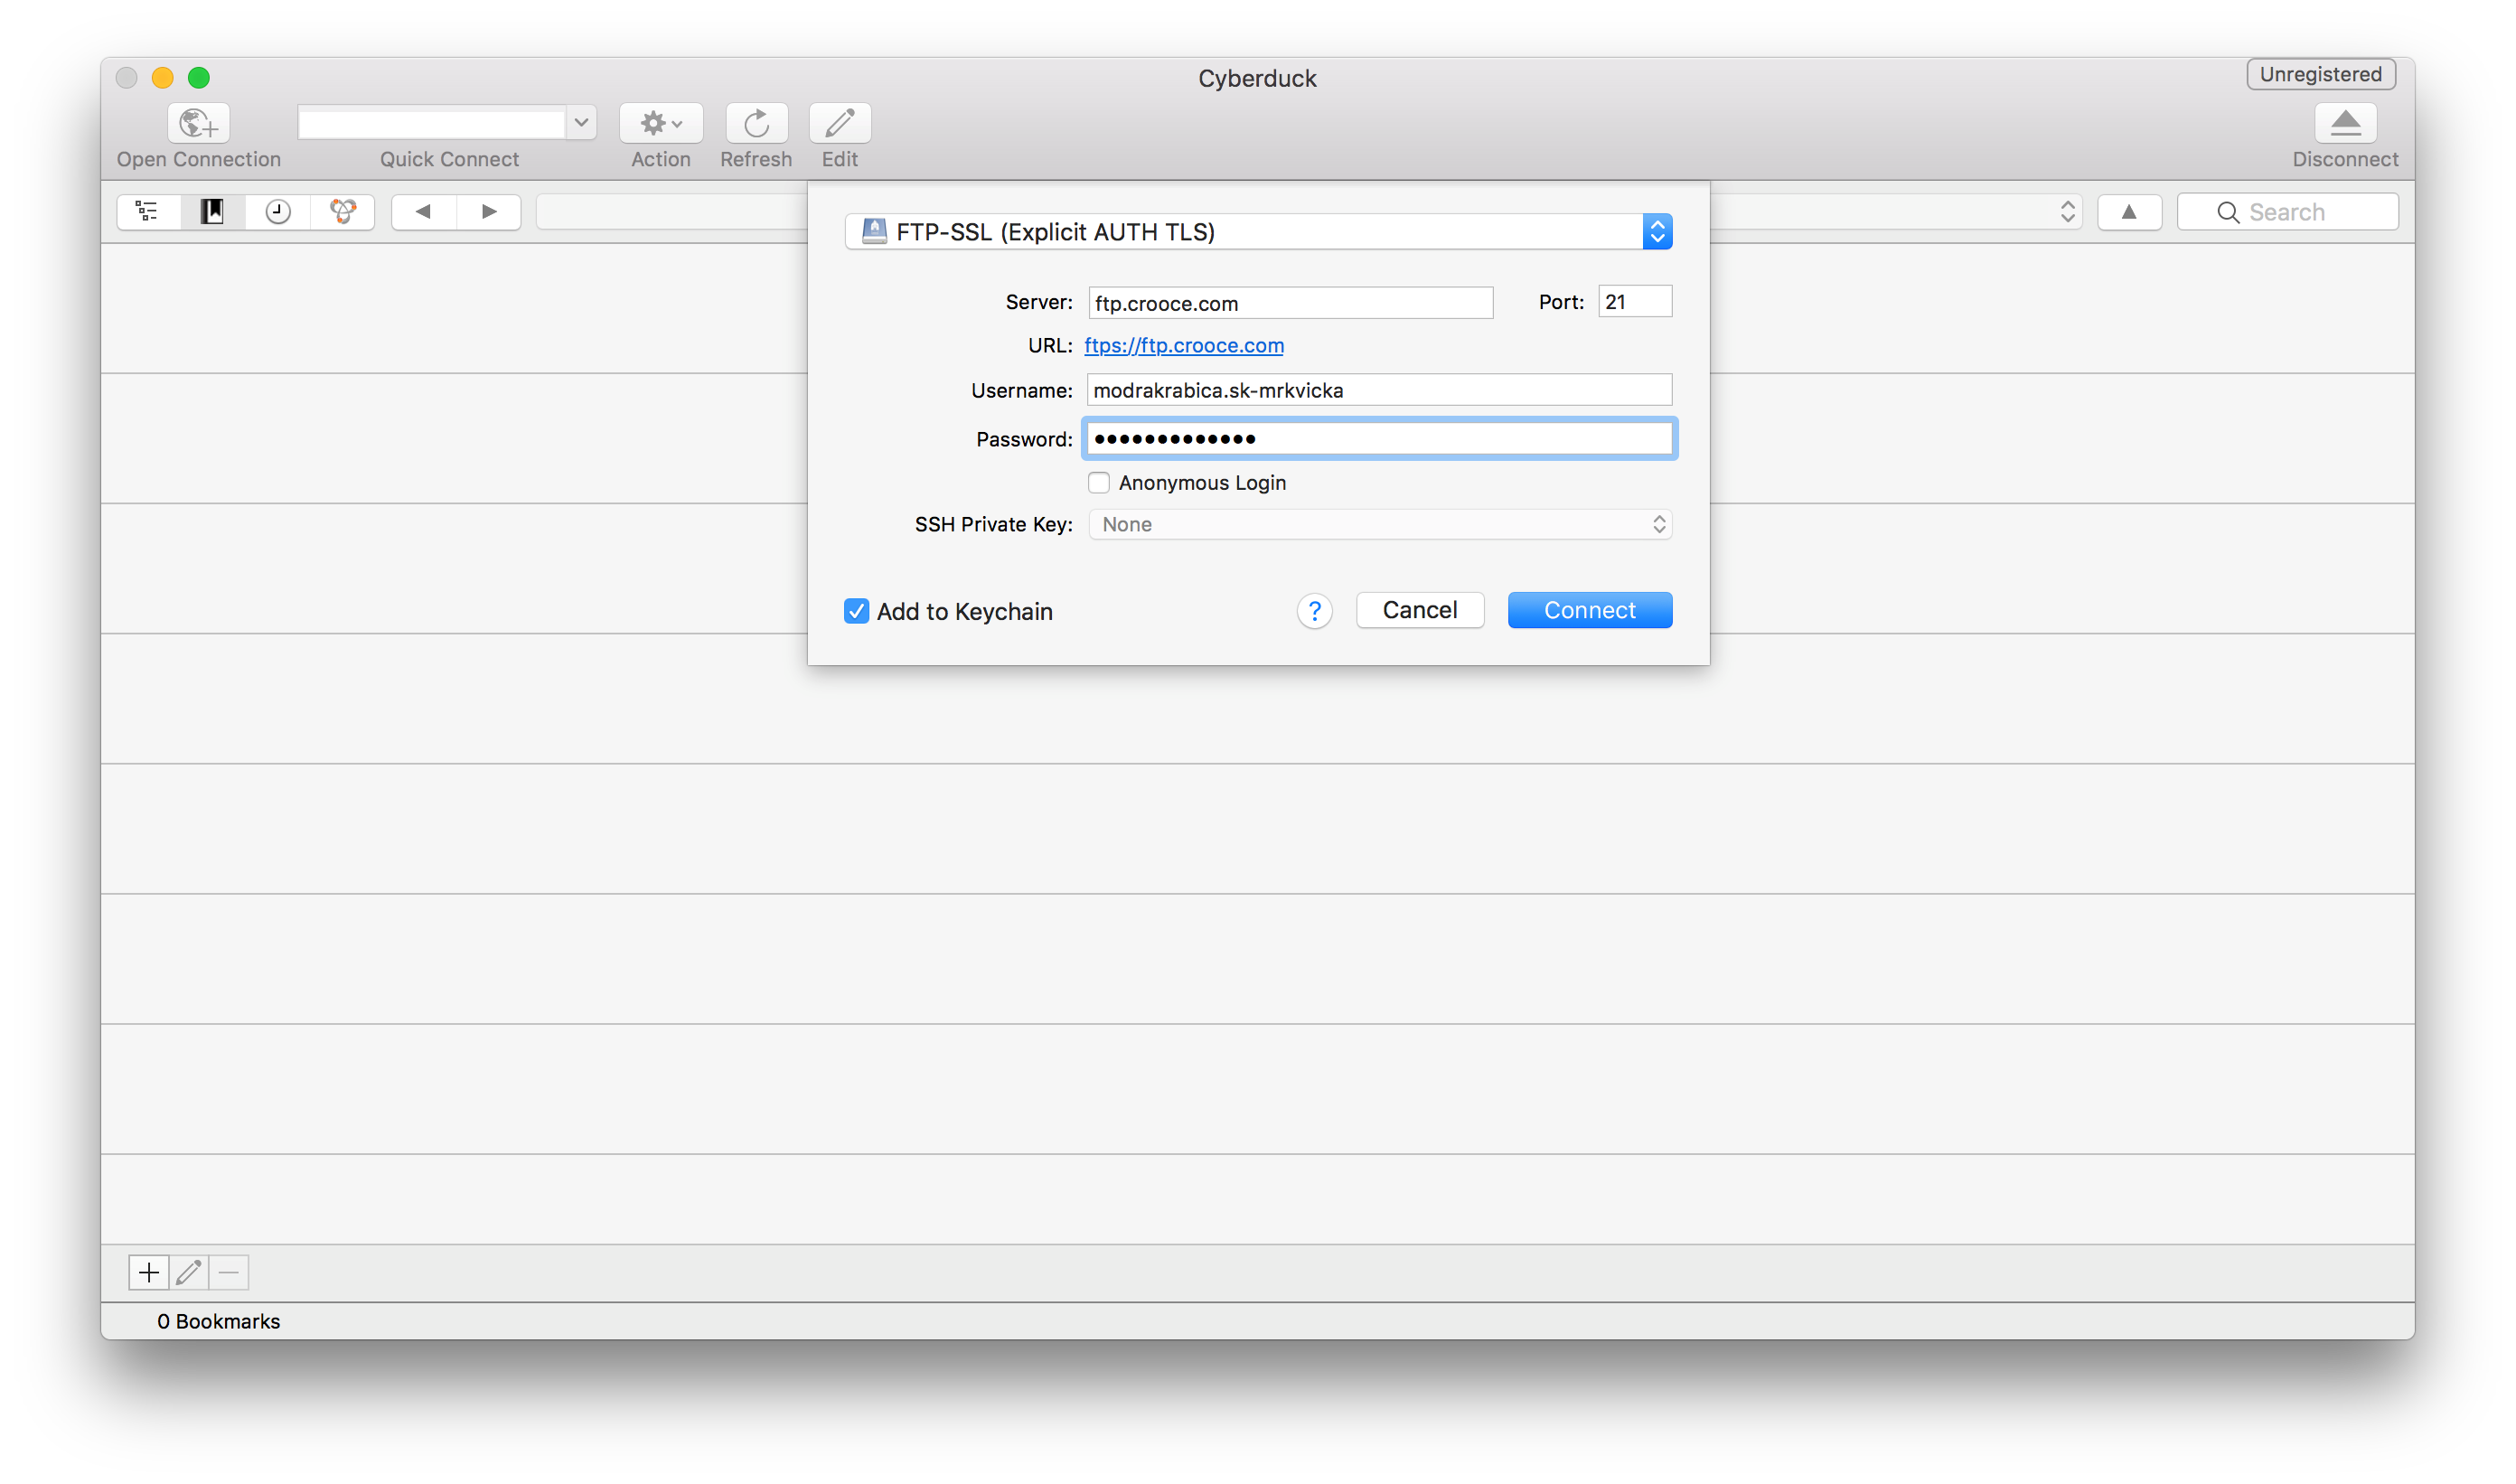Click the Unregistered button
Image resolution: width=2516 pixels, height=1484 pixels.
coord(2320,74)
